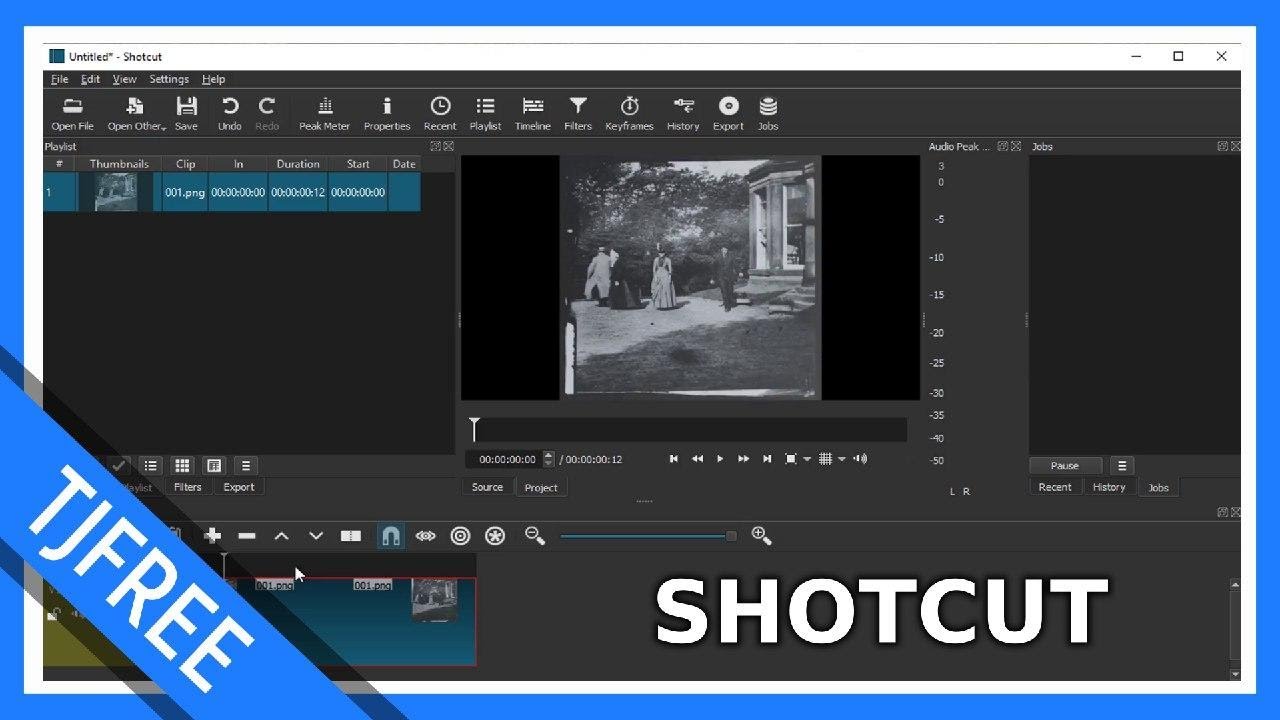Viewport: 1280px width, 720px height.
Task: Click the Clip column header
Action: coord(185,164)
